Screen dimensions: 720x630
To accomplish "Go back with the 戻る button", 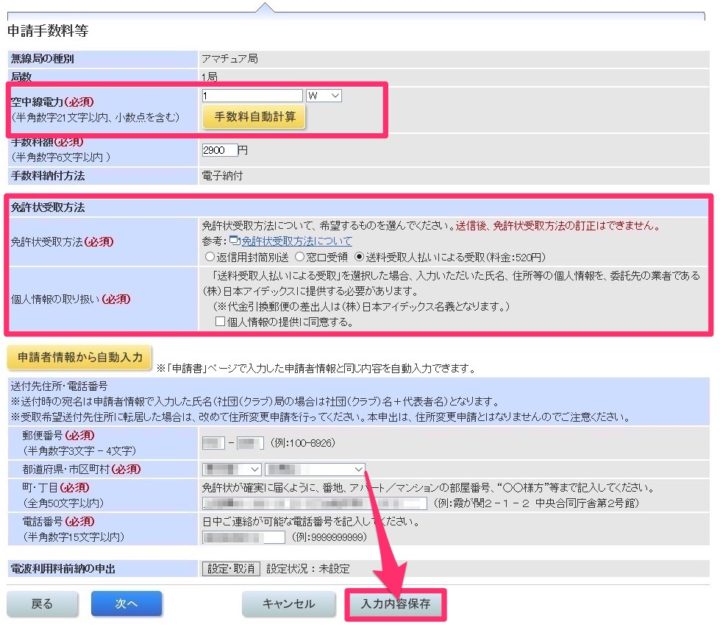I will pos(42,604).
